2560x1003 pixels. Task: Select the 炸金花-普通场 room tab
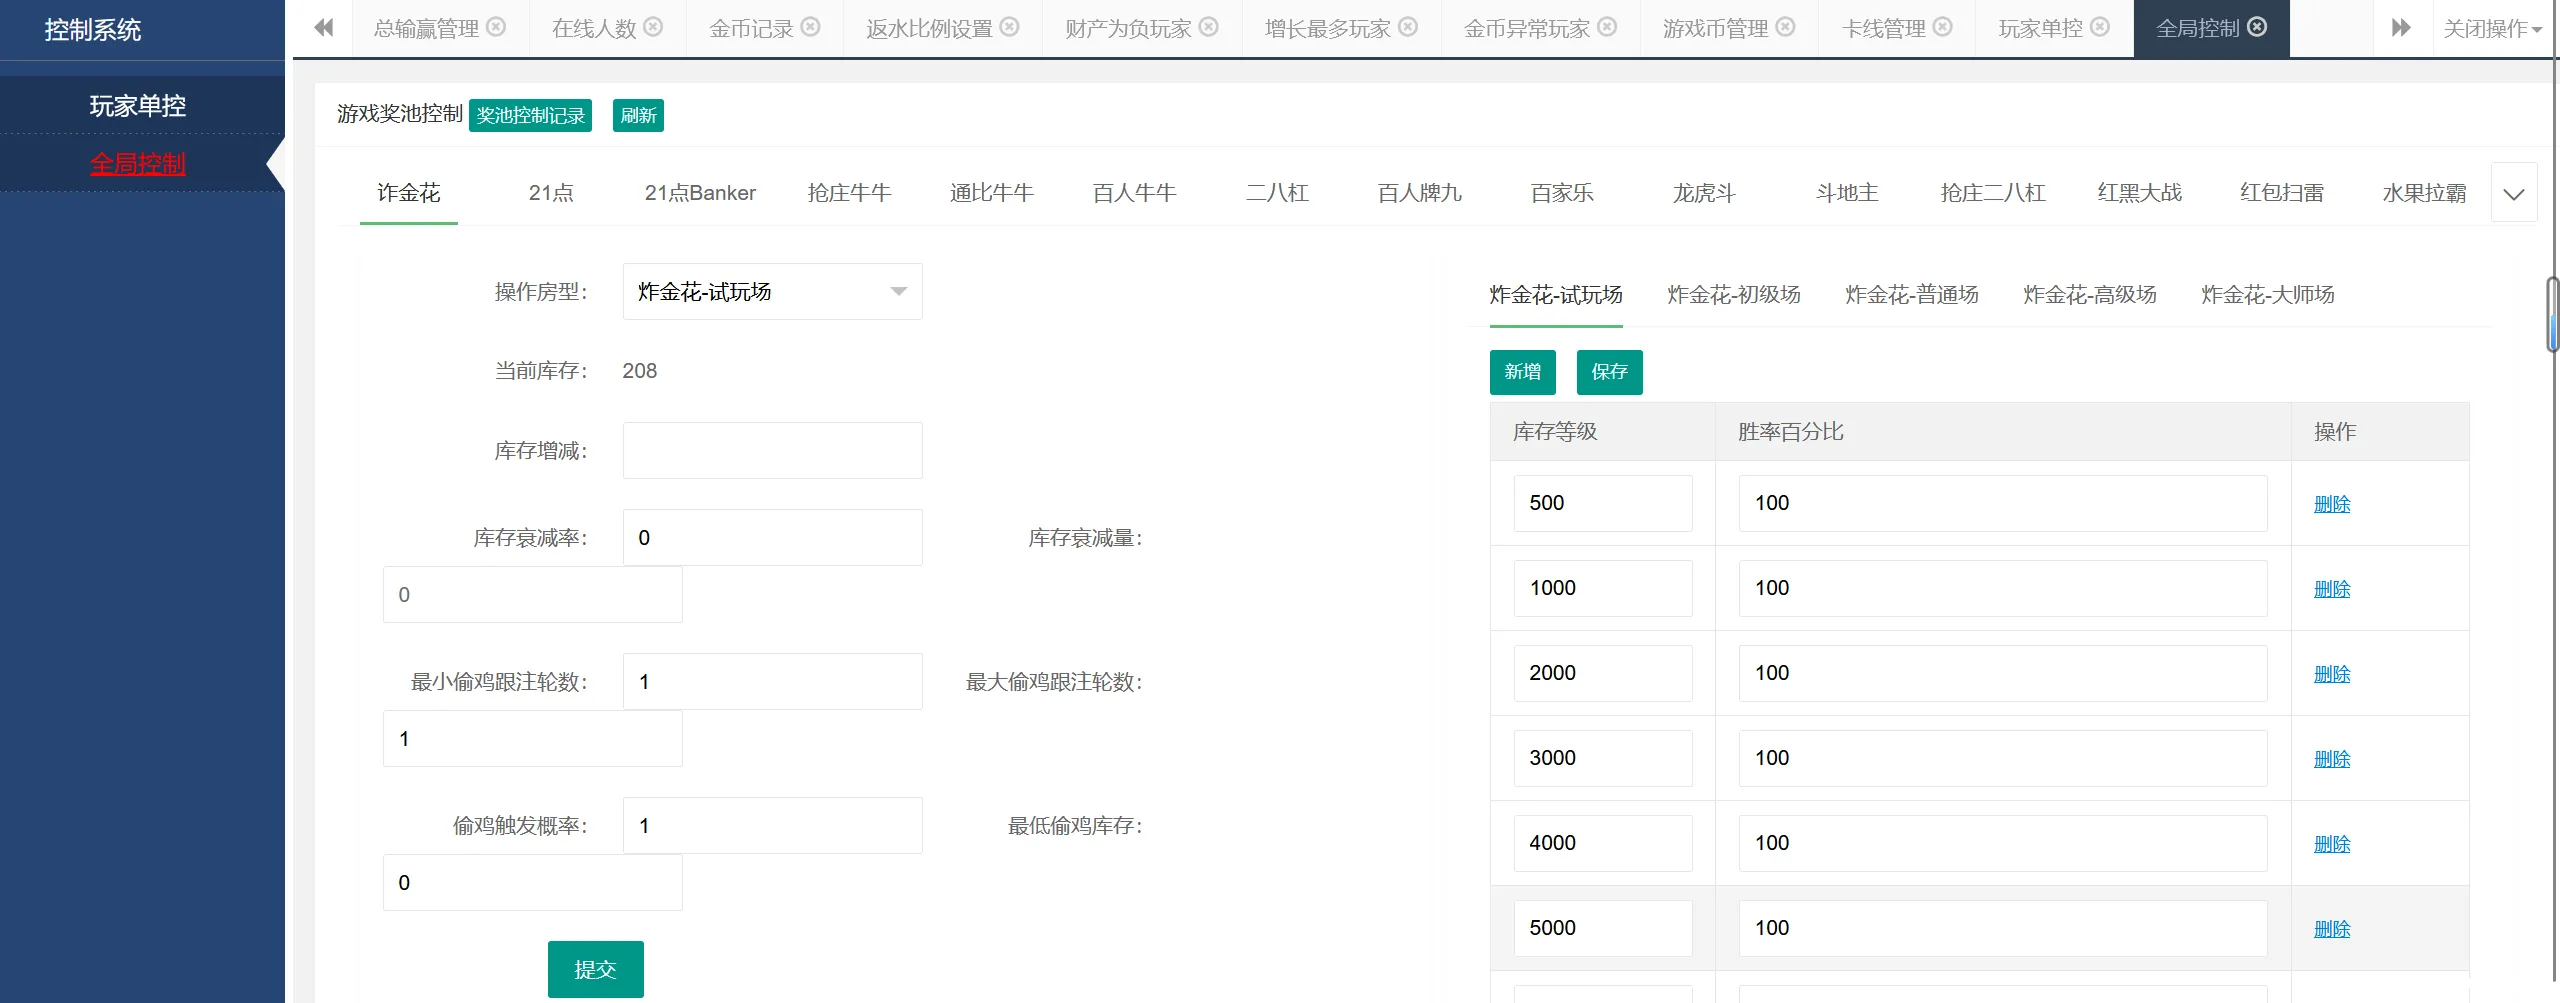tap(1912, 295)
